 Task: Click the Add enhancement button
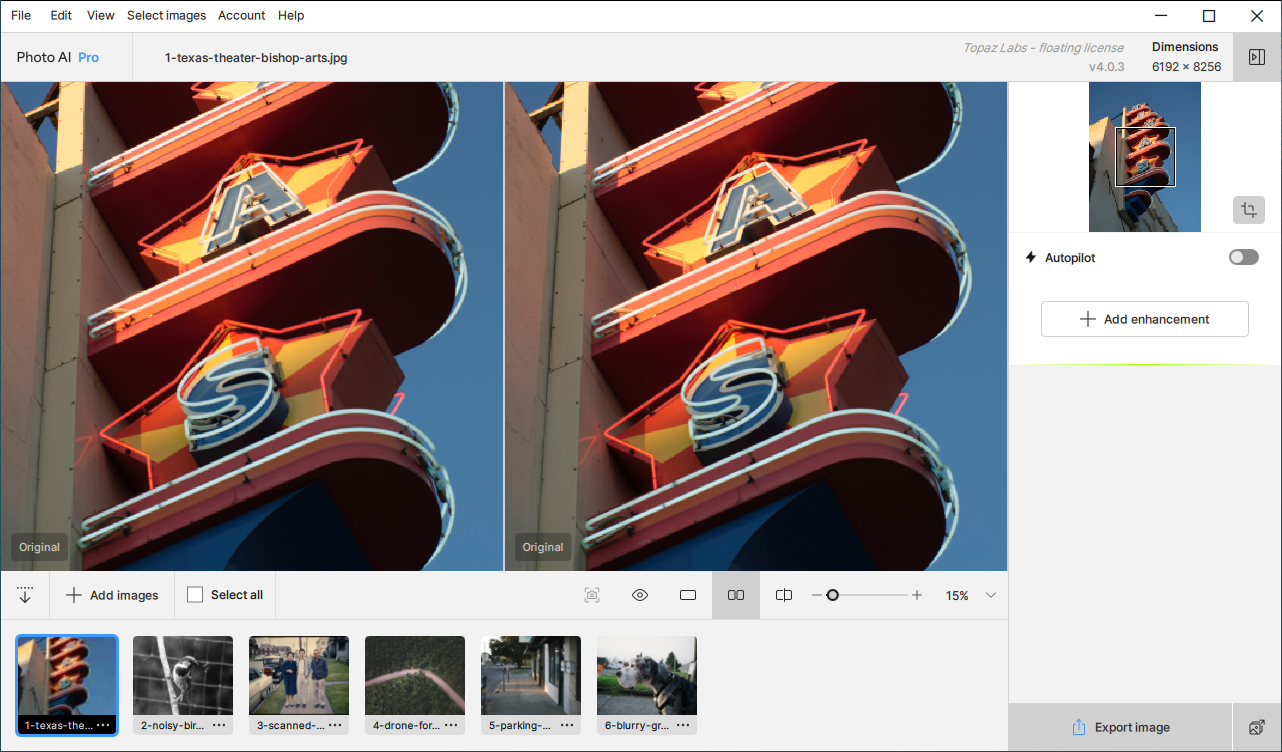click(x=1144, y=319)
